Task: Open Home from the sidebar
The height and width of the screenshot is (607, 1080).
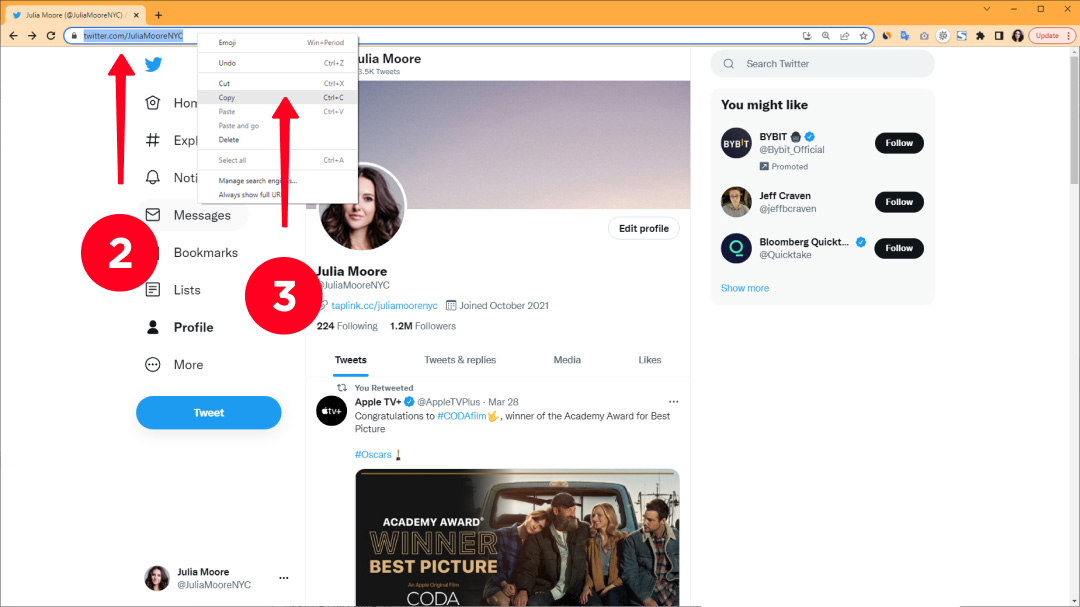Action: 171,103
